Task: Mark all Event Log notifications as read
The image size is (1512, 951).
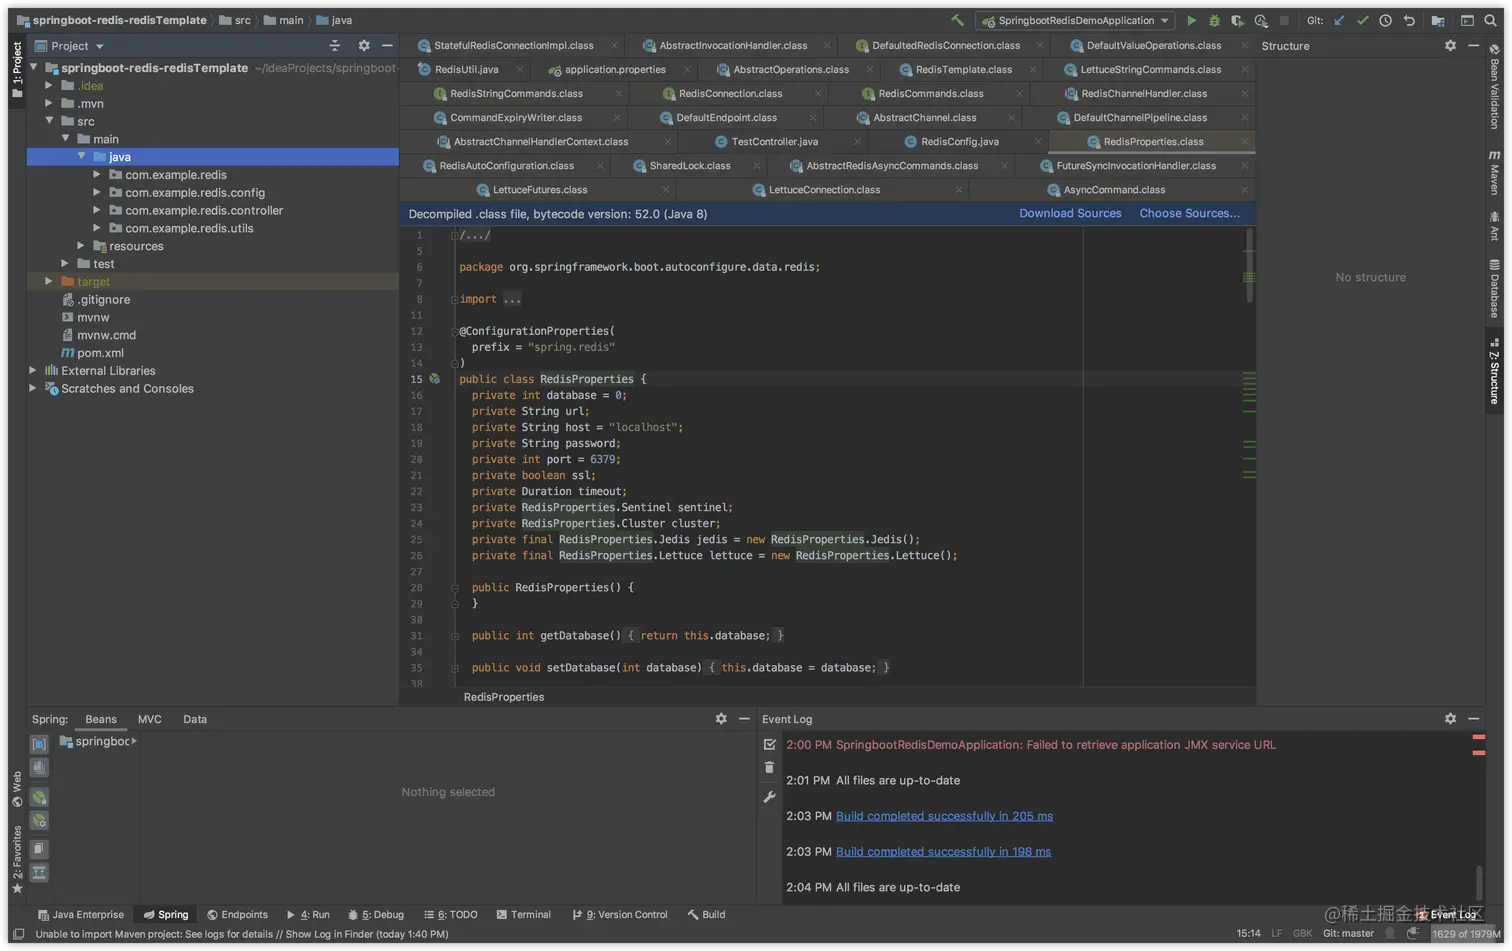Action: point(769,744)
